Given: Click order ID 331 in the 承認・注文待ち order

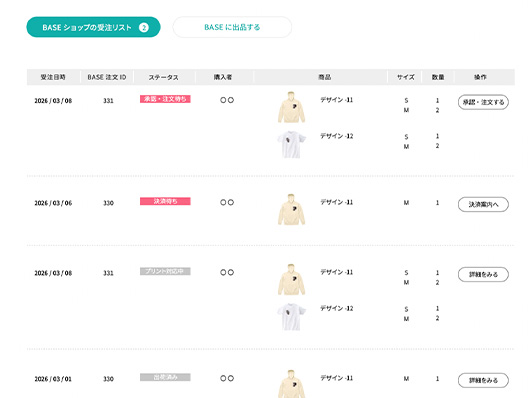Looking at the screenshot, I should tap(108, 100).
